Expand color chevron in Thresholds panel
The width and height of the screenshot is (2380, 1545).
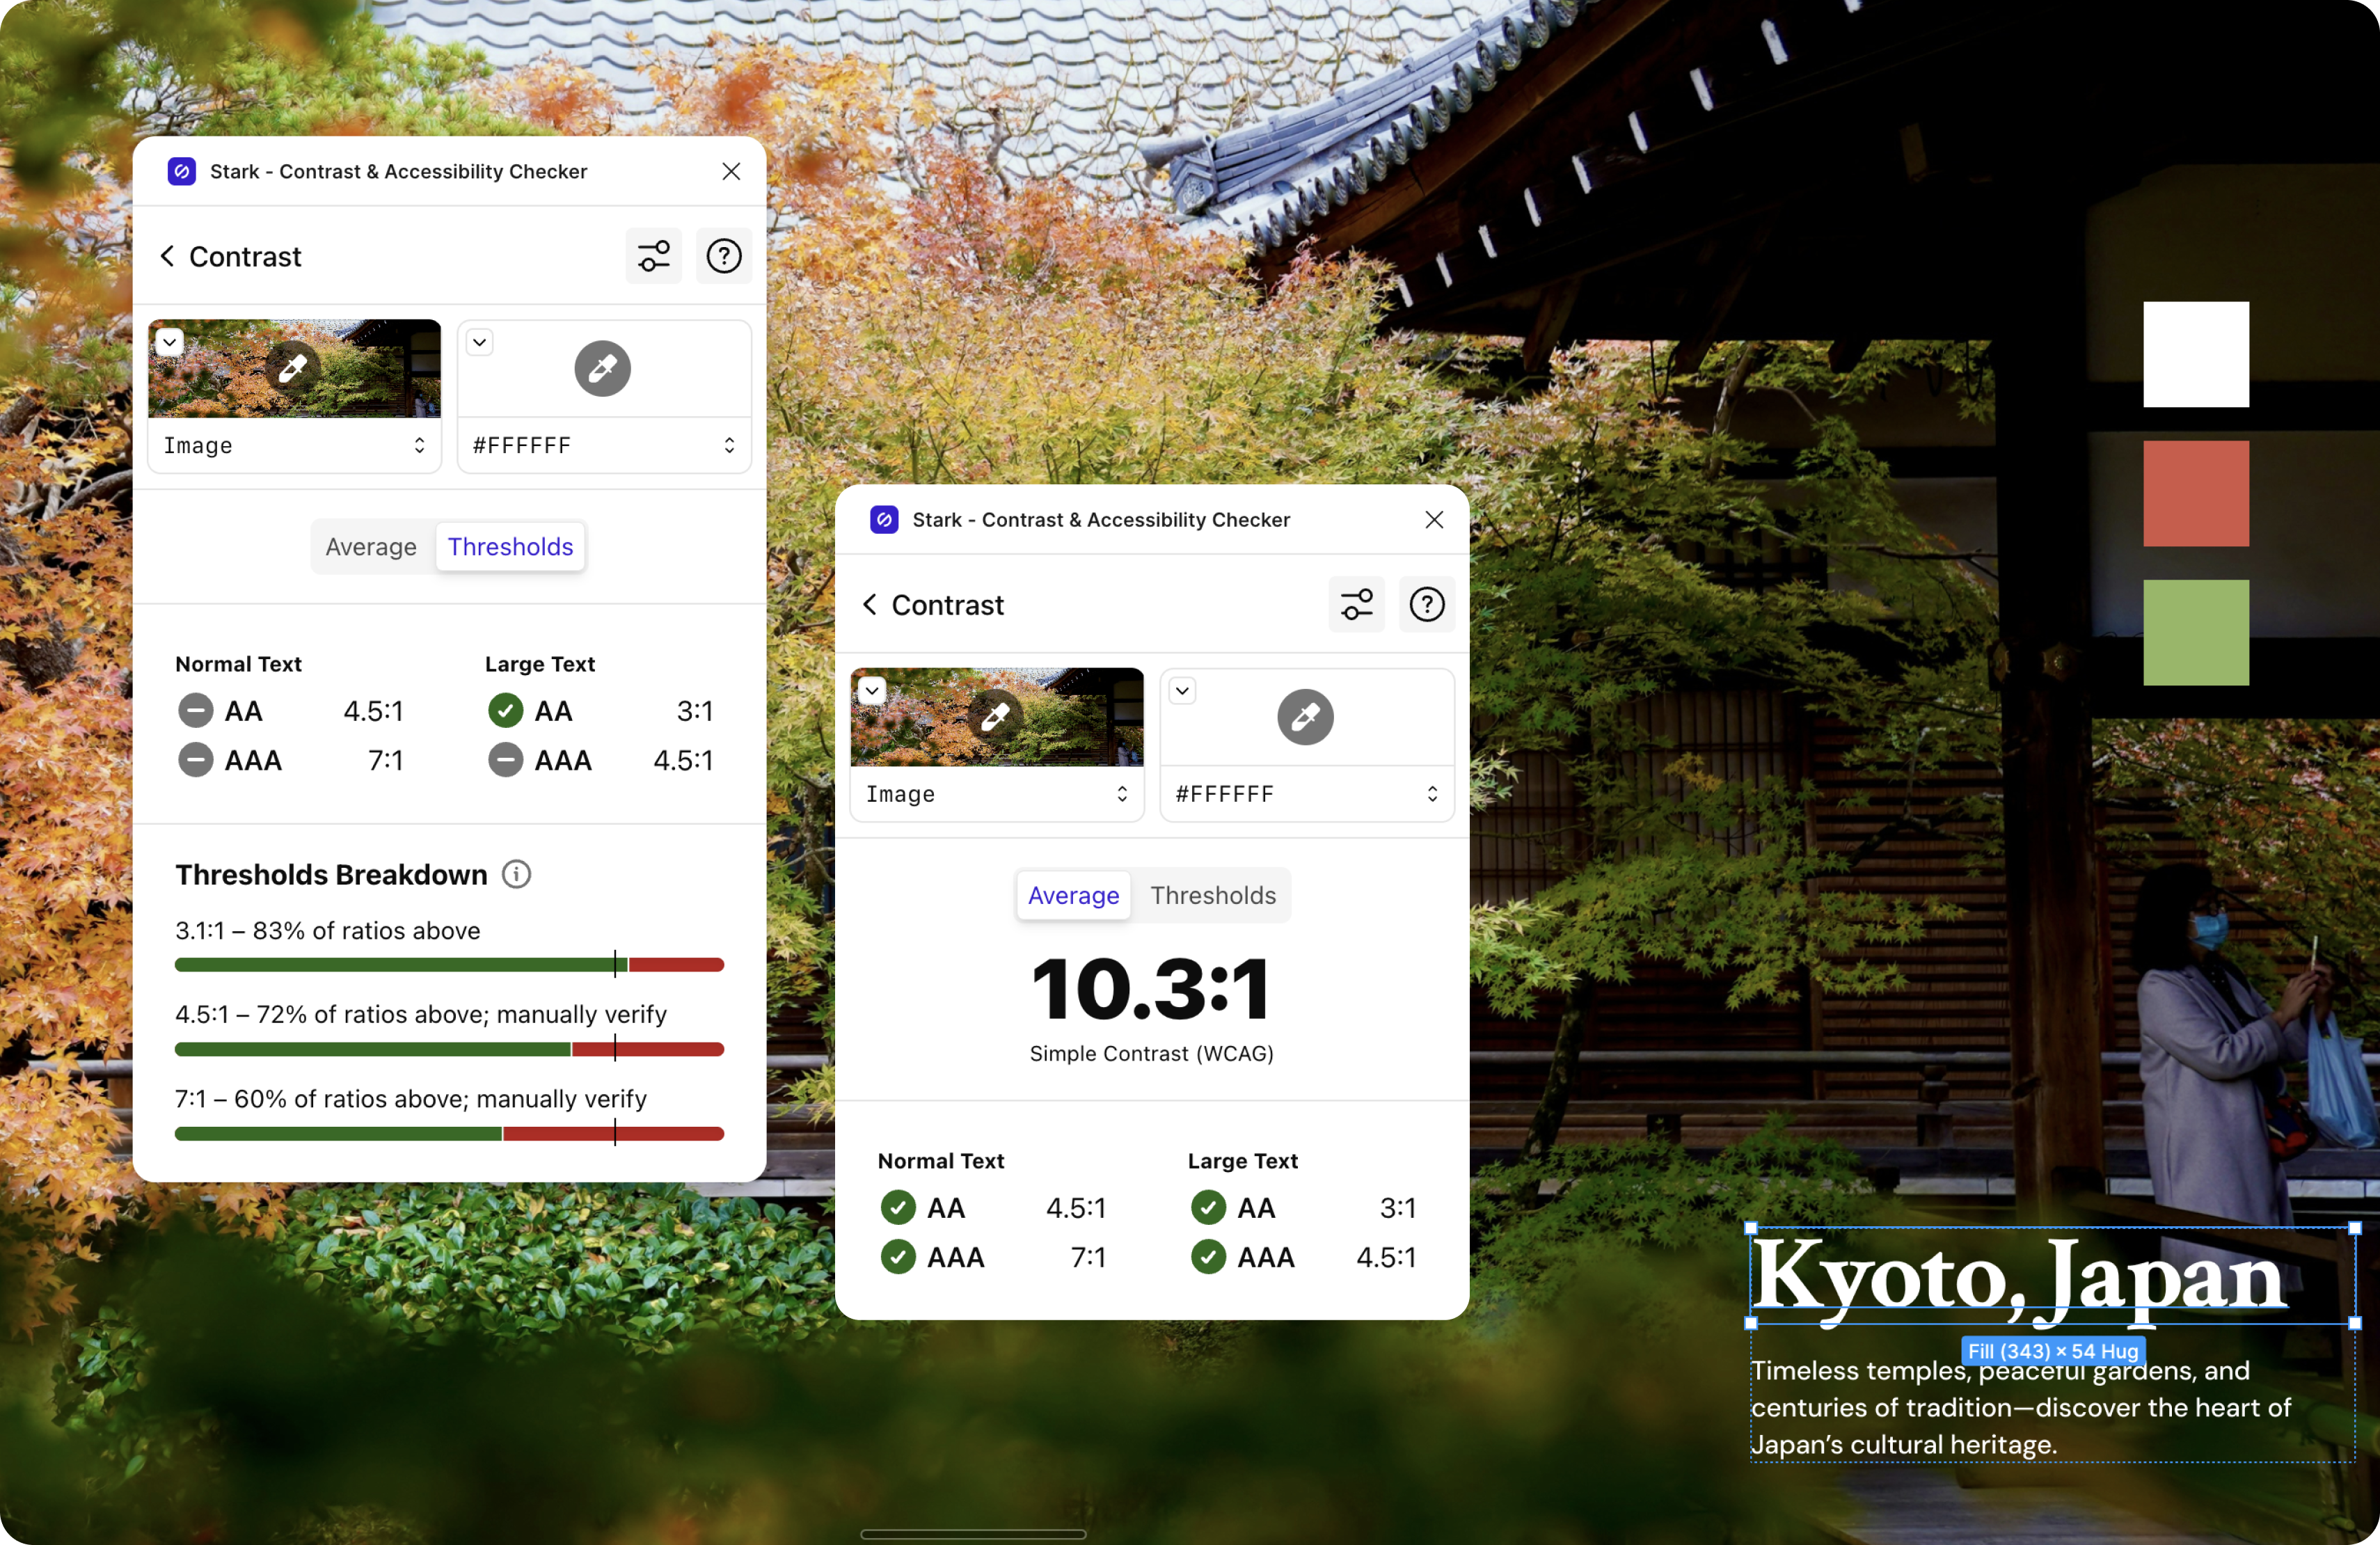[x=480, y=342]
